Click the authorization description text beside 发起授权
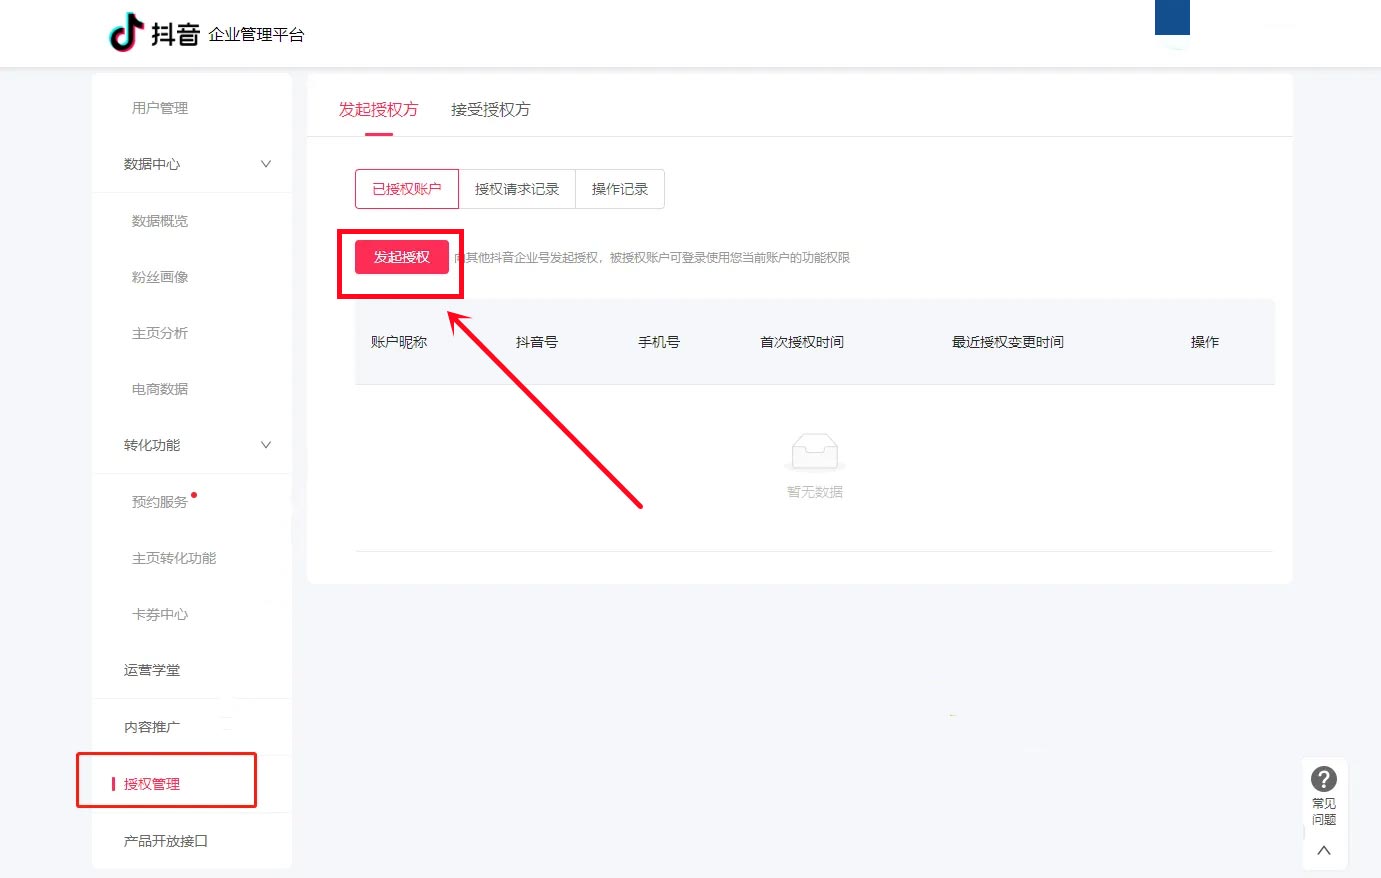1381x878 pixels. [x=652, y=258]
